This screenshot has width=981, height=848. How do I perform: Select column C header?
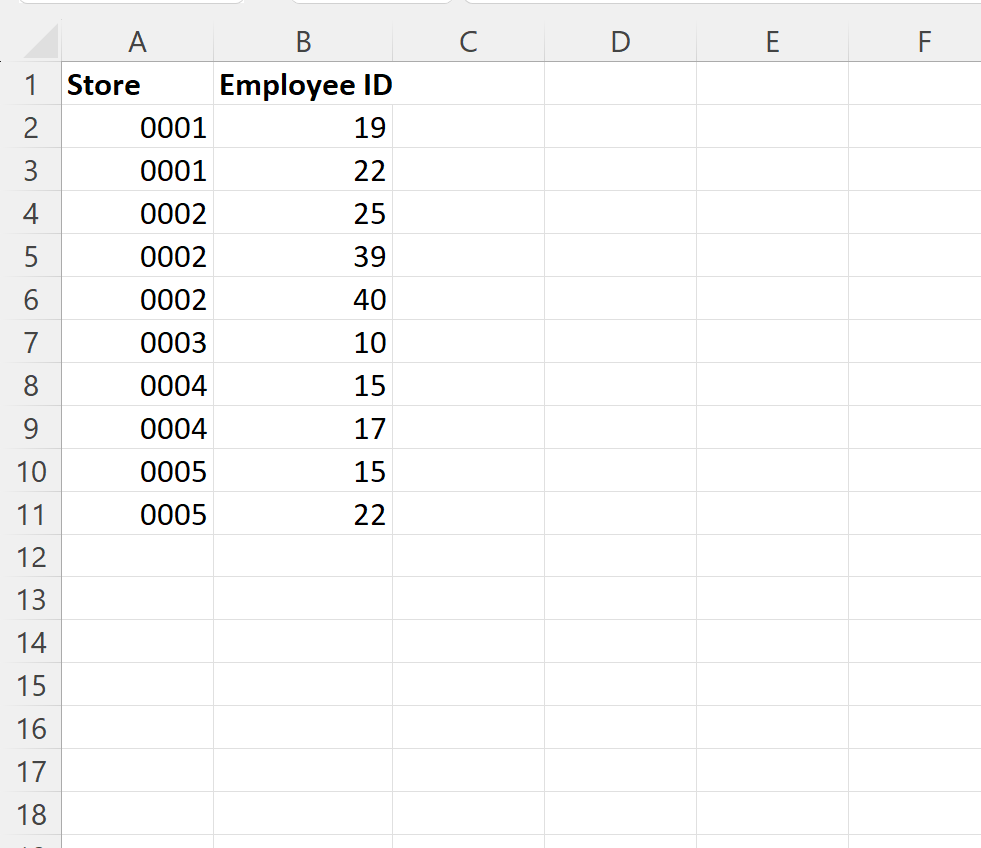point(467,42)
